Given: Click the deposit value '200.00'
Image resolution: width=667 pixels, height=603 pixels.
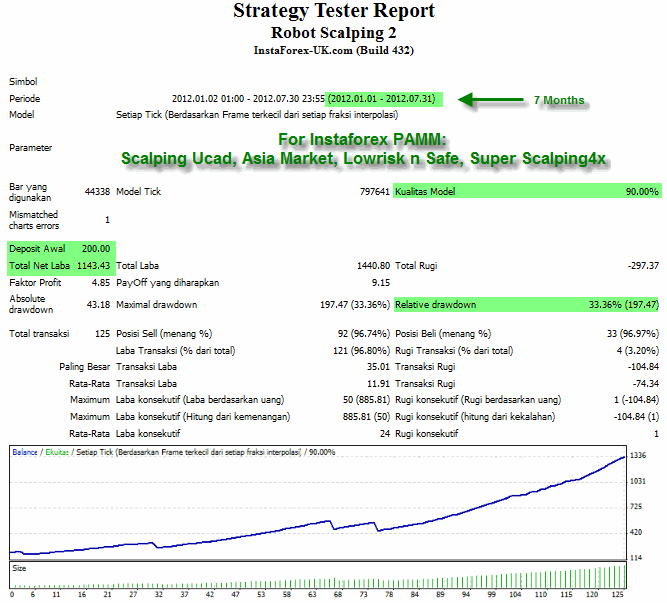Looking at the screenshot, I should (x=96, y=249).
